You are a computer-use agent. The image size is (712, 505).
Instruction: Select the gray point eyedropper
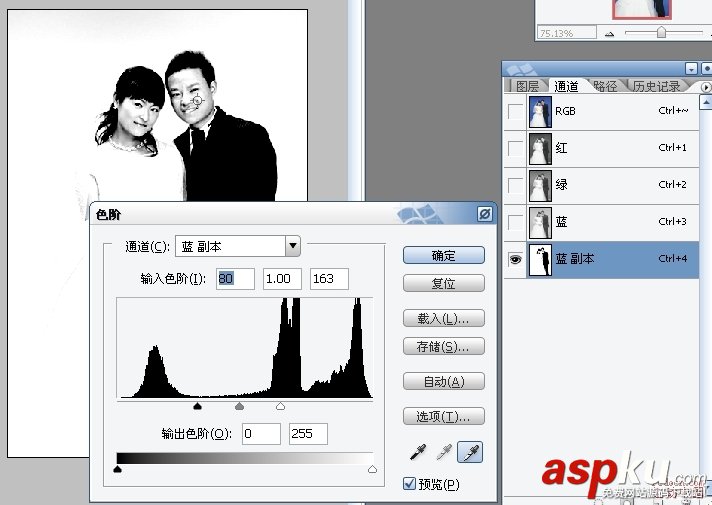point(444,452)
